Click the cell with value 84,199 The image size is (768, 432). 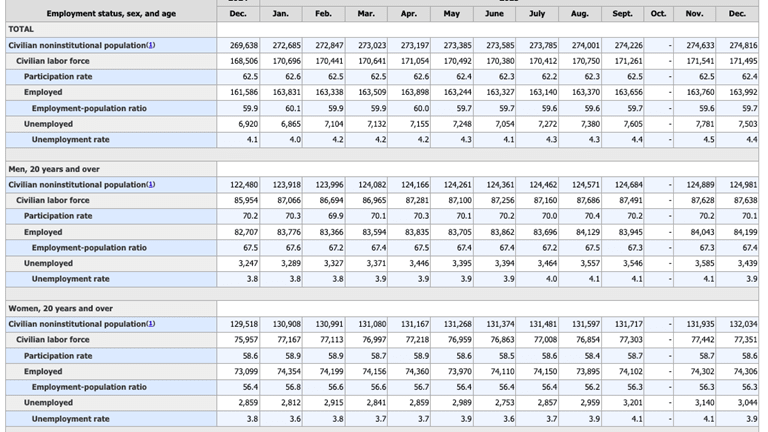coord(737,232)
